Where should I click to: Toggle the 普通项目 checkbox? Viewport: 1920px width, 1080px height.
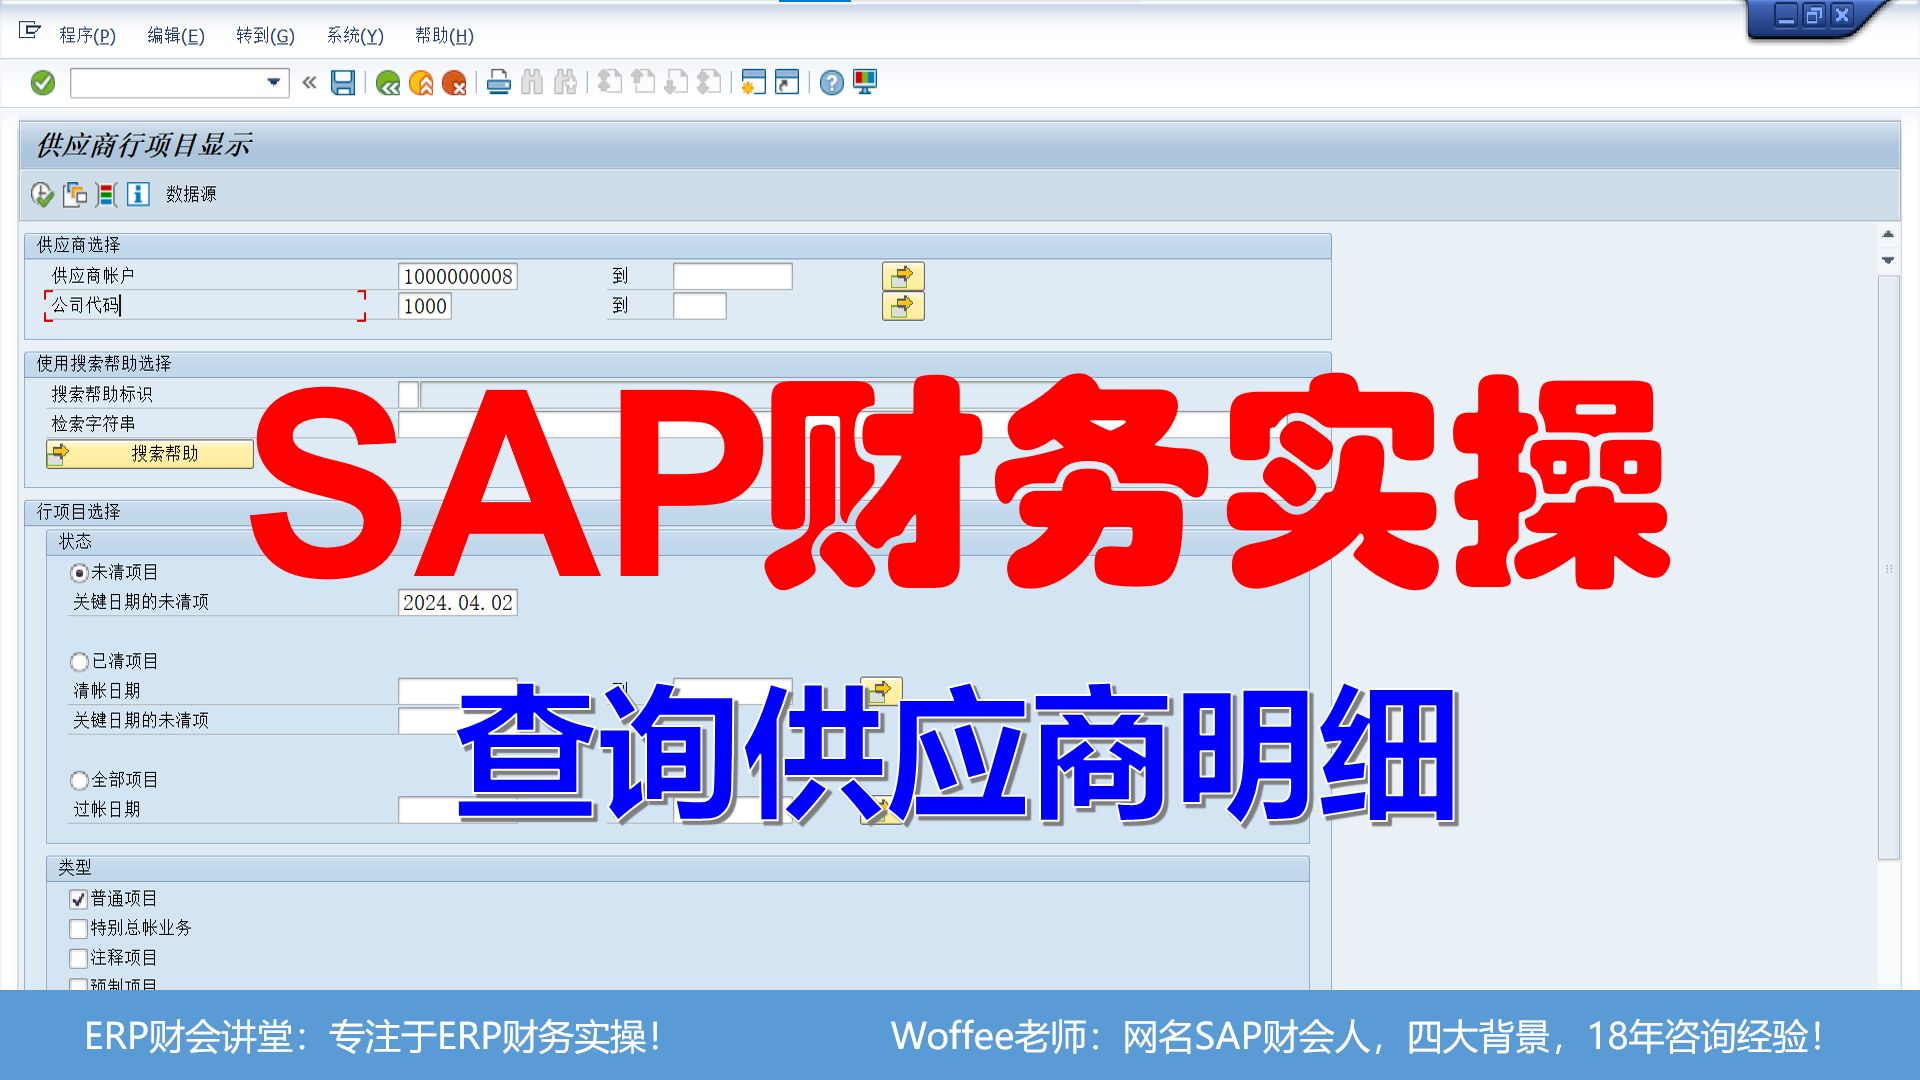tap(78, 899)
